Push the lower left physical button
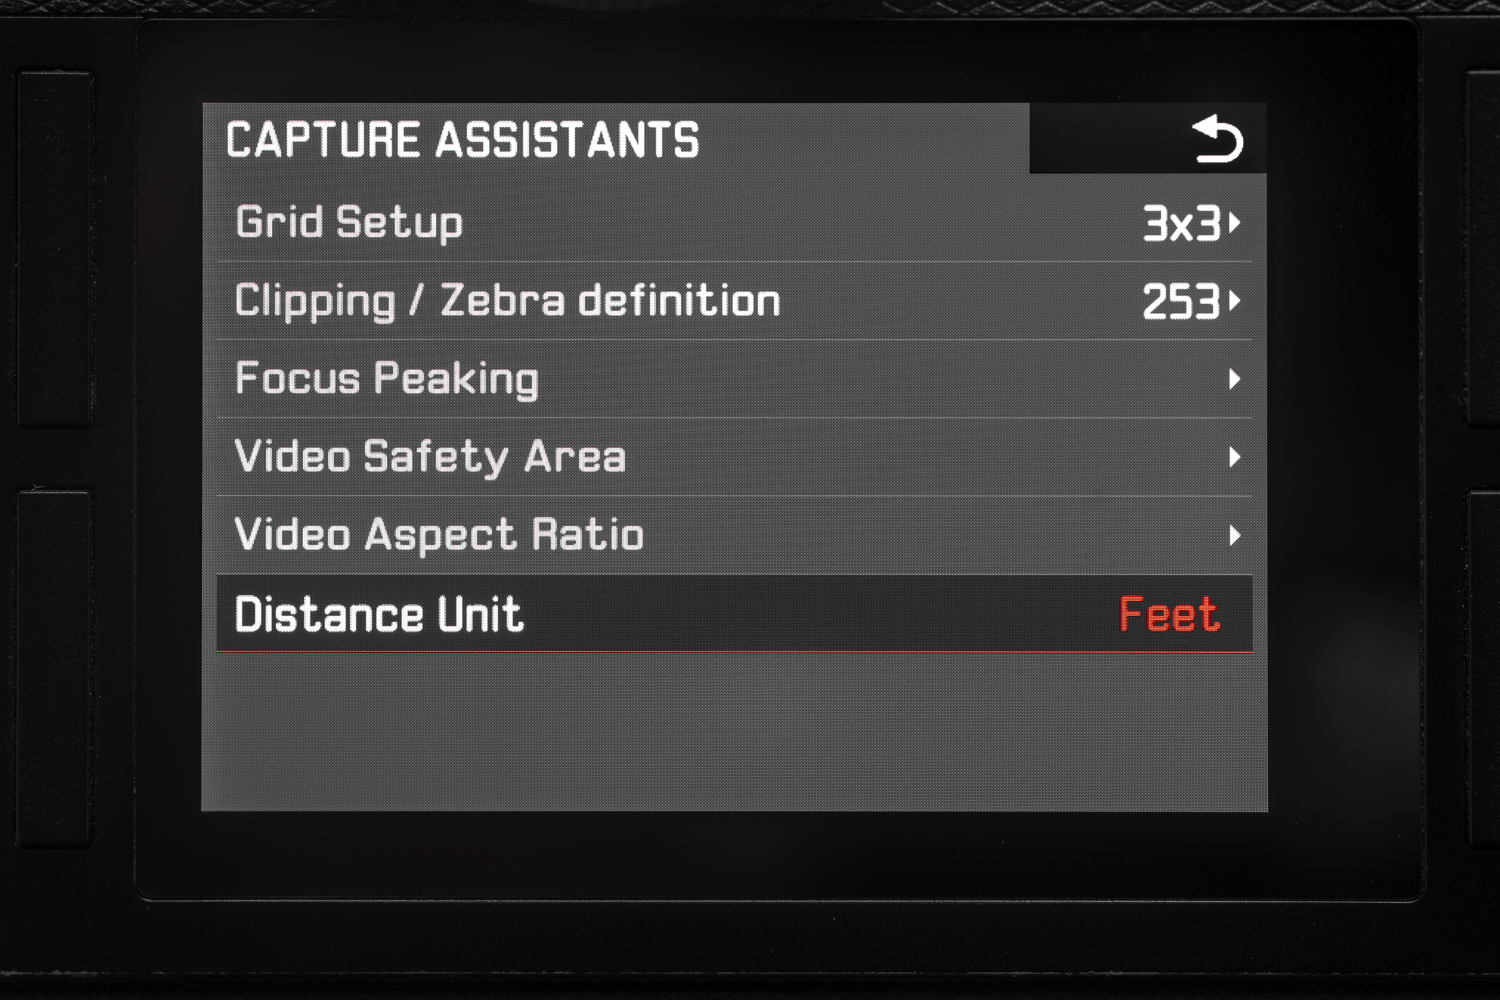Image resolution: width=1500 pixels, height=1000 pixels. (x=55, y=668)
